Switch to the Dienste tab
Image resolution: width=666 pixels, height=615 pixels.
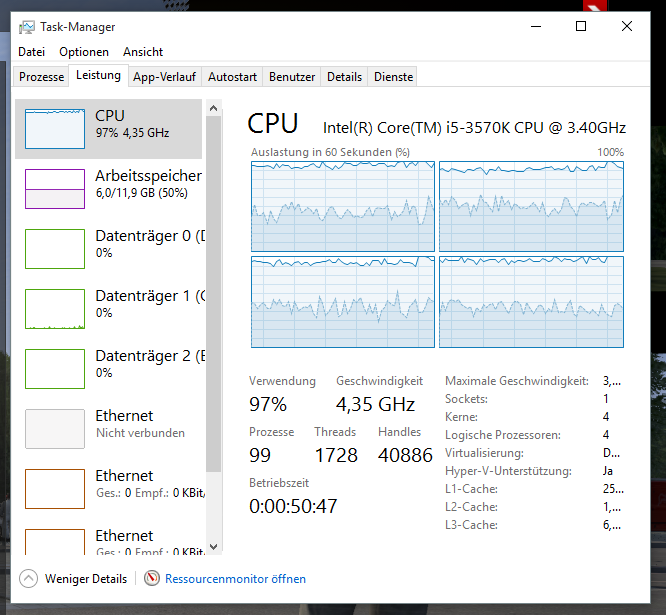pos(393,76)
